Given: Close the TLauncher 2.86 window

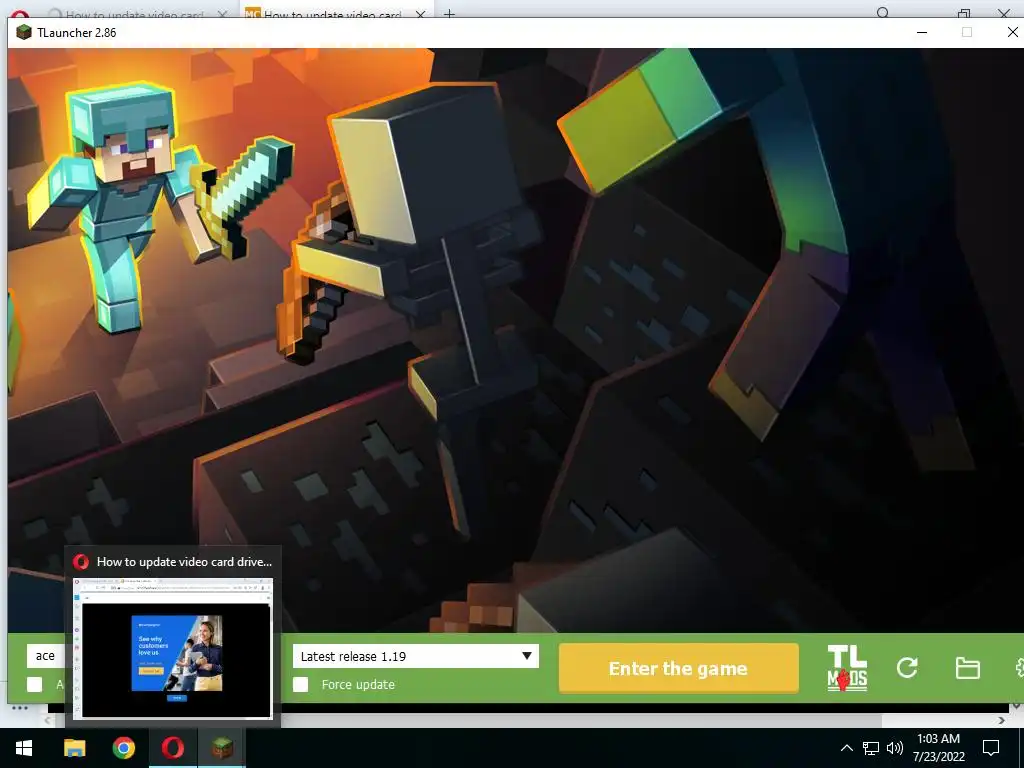Looking at the screenshot, I should point(1013,32).
